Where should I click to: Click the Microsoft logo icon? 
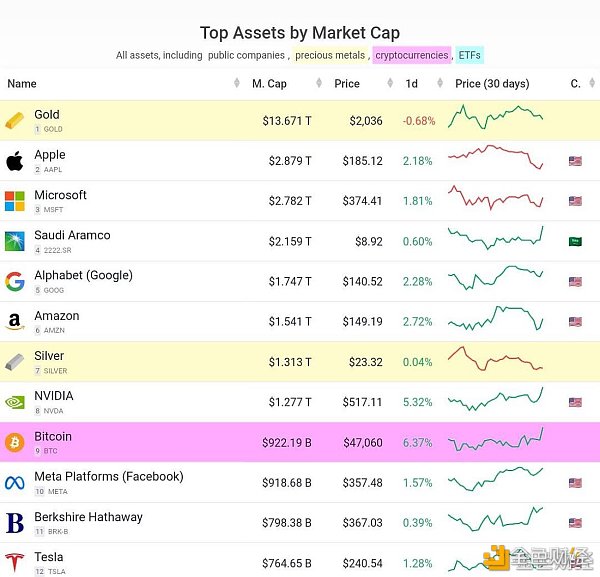point(15,201)
